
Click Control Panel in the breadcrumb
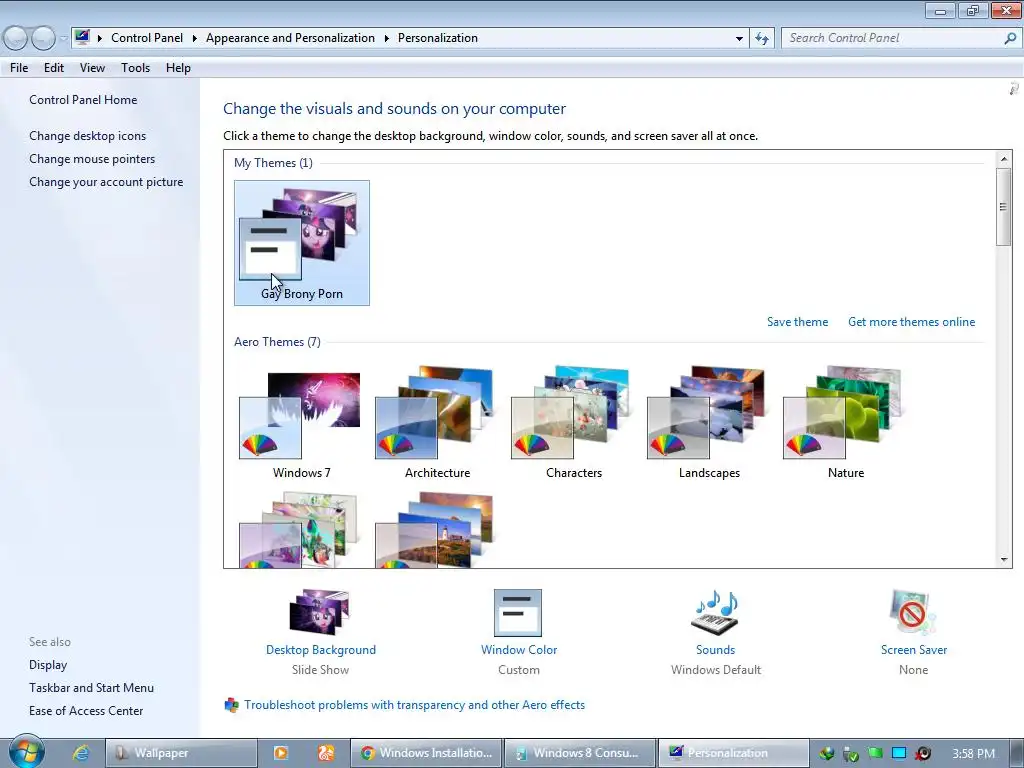click(x=147, y=38)
